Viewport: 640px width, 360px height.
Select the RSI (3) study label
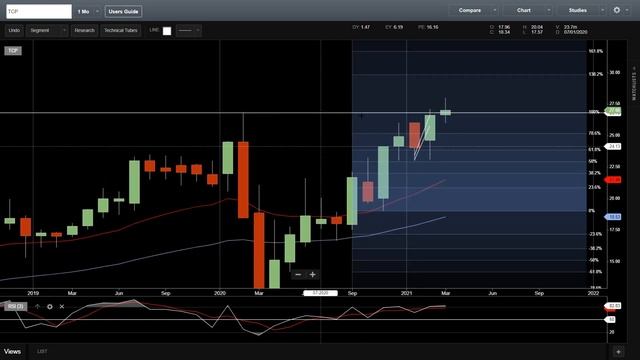(x=16, y=307)
